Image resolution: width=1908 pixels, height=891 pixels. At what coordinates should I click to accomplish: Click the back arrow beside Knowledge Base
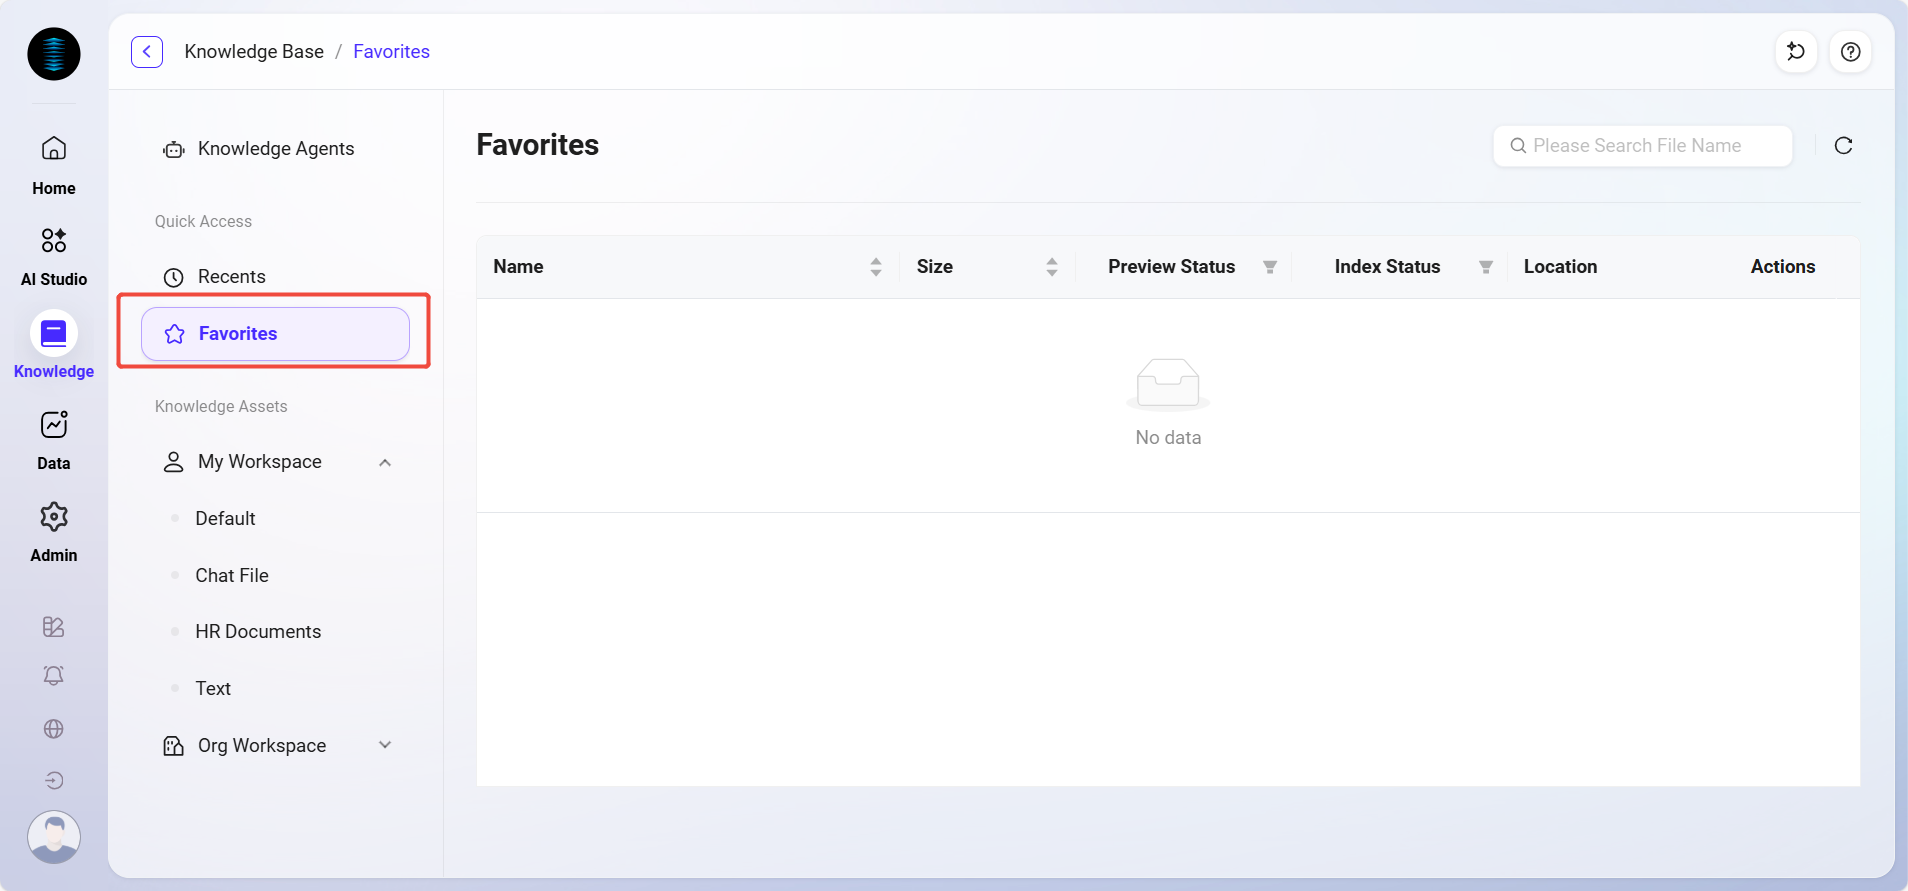click(x=147, y=52)
